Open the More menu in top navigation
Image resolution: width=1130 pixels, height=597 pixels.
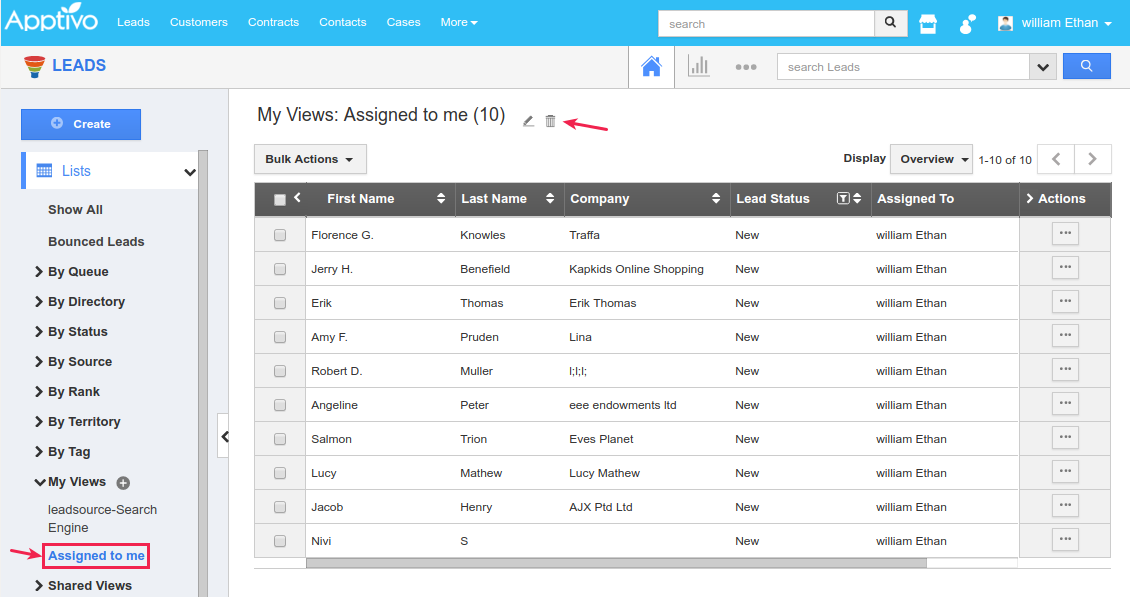pos(458,22)
